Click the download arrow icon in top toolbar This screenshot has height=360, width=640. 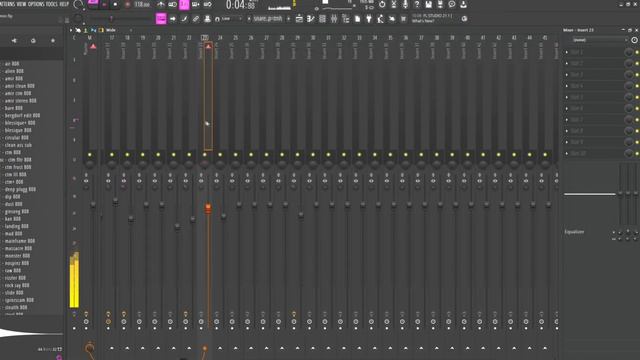463,4
